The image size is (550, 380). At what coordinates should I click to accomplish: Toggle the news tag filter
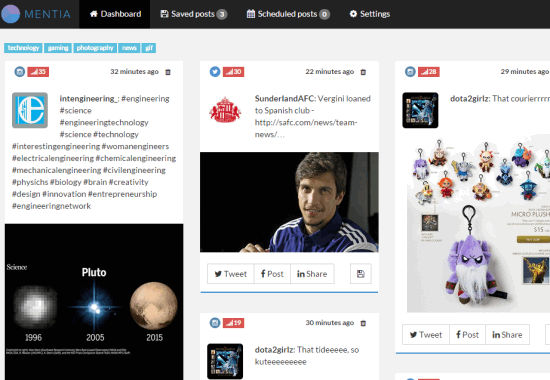coord(129,48)
